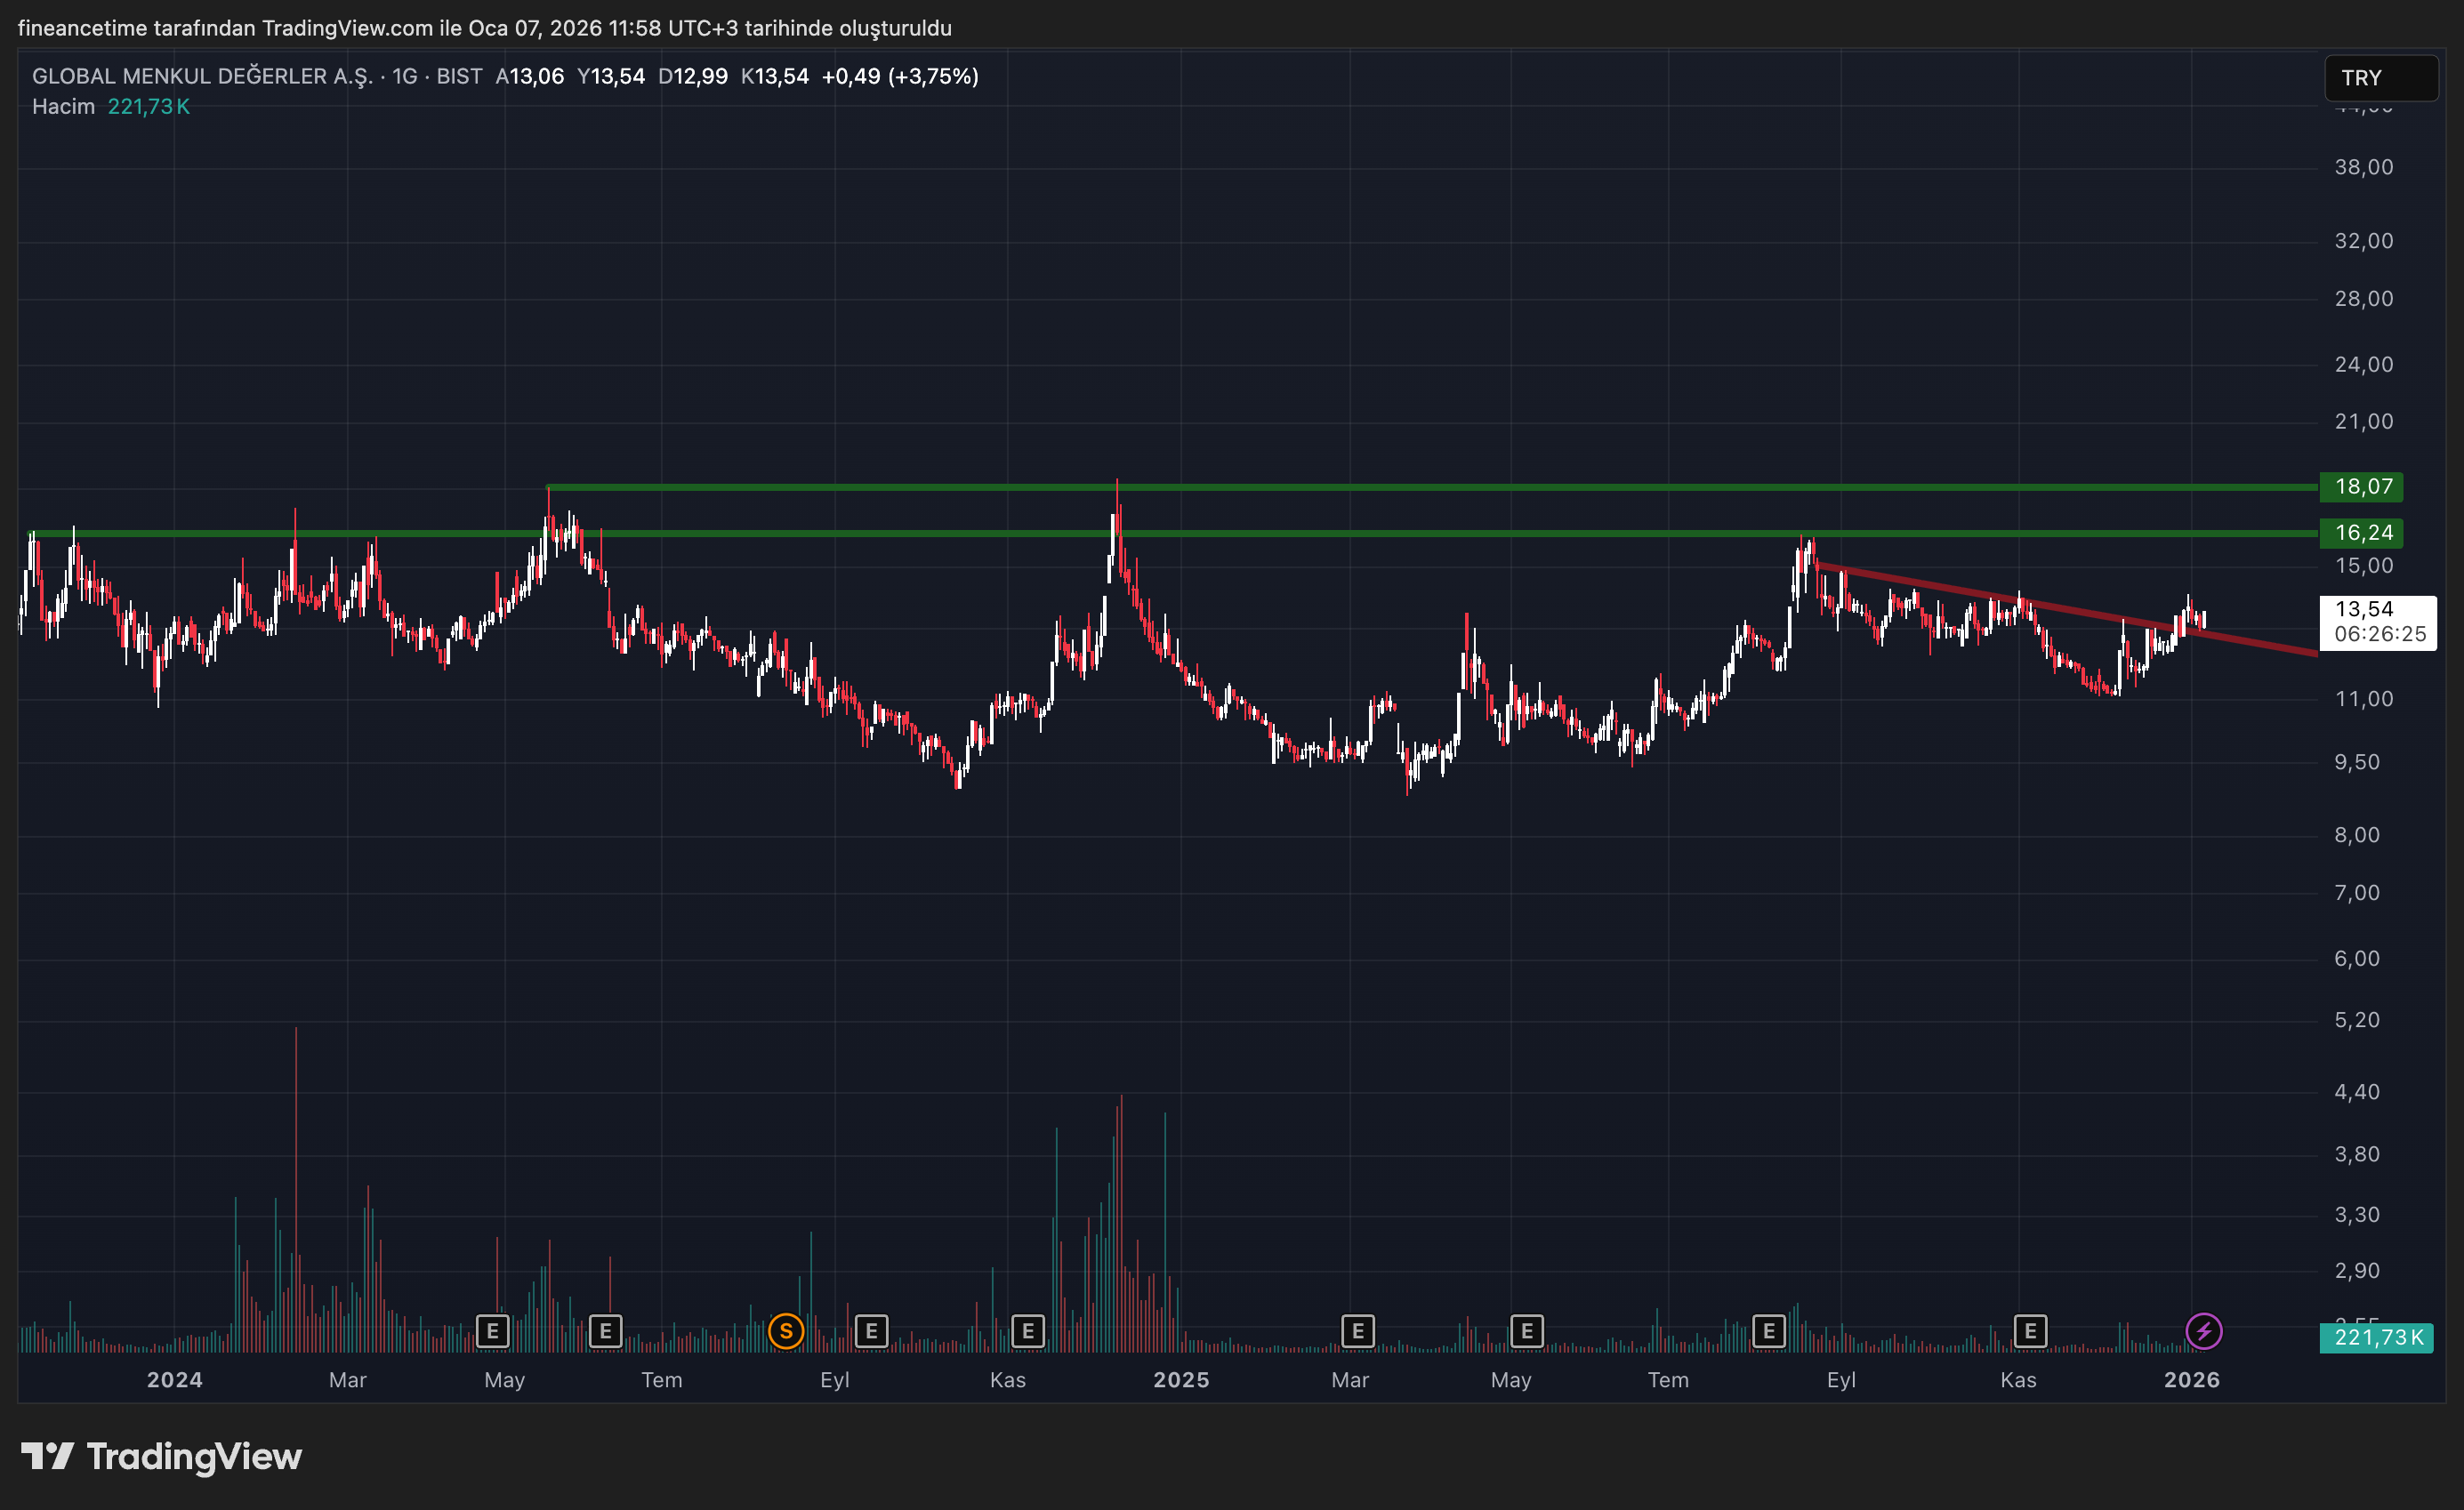Open the TRY currency selector
The width and height of the screenshot is (2464, 1510).
click(2380, 78)
